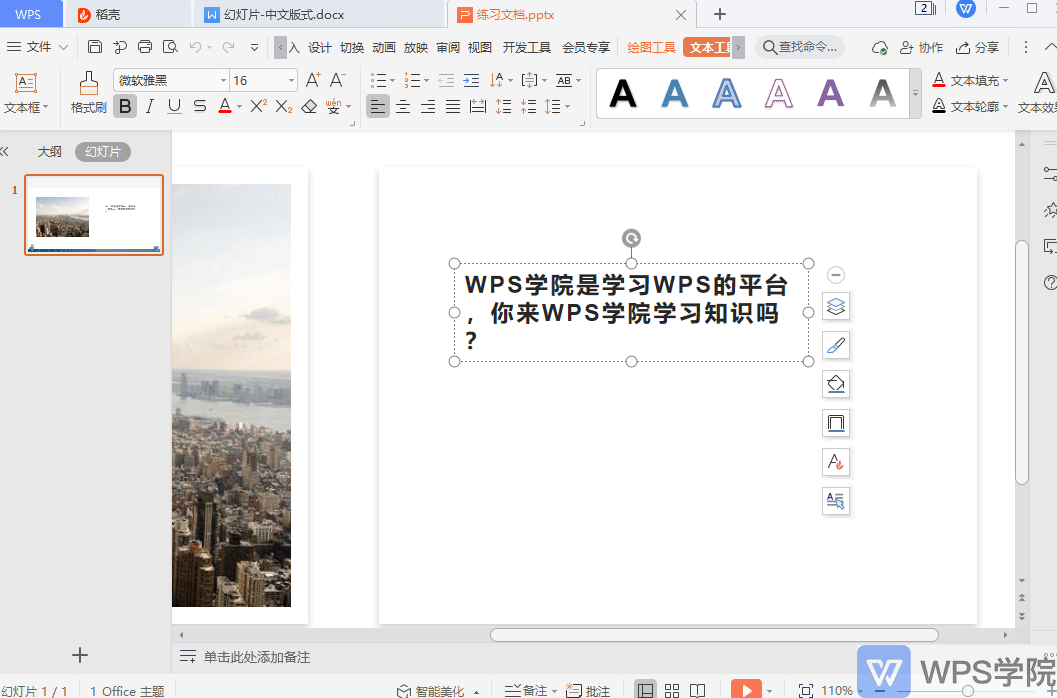Click the Print icon in quick access toolbar

click(145, 47)
